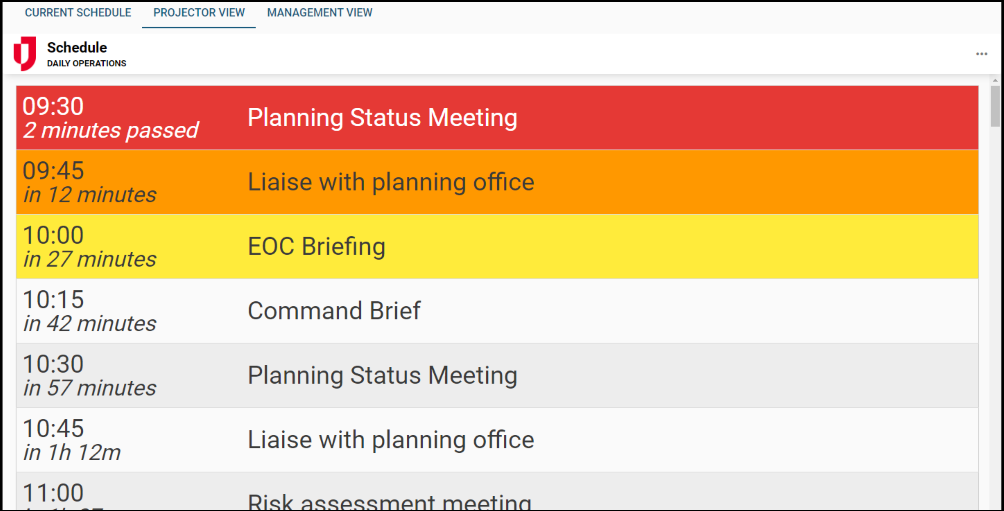Image resolution: width=1004 pixels, height=511 pixels.
Task: Open the Management View tab
Action: (320, 13)
